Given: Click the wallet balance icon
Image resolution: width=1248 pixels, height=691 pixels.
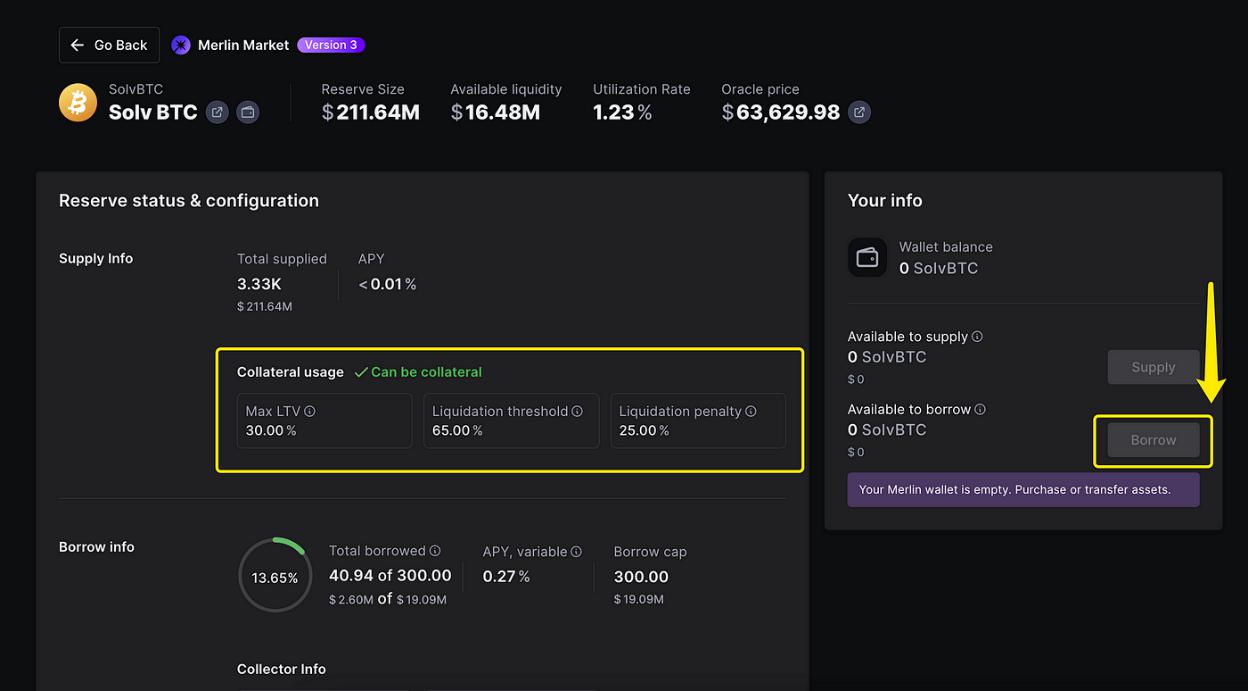Looking at the screenshot, I should click(x=867, y=258).
